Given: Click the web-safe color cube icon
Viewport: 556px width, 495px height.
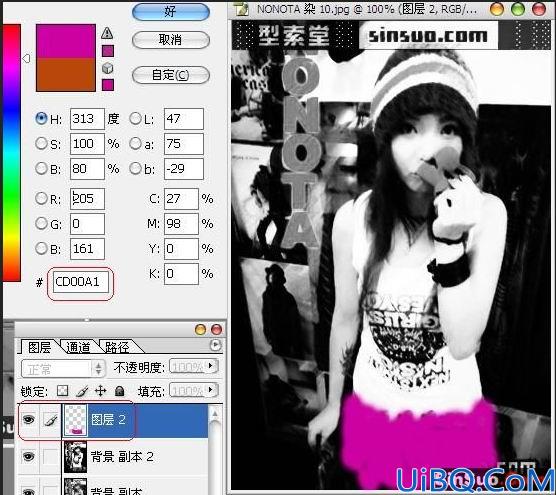Looking at the screenshot, I should click(x=107, y=68).
